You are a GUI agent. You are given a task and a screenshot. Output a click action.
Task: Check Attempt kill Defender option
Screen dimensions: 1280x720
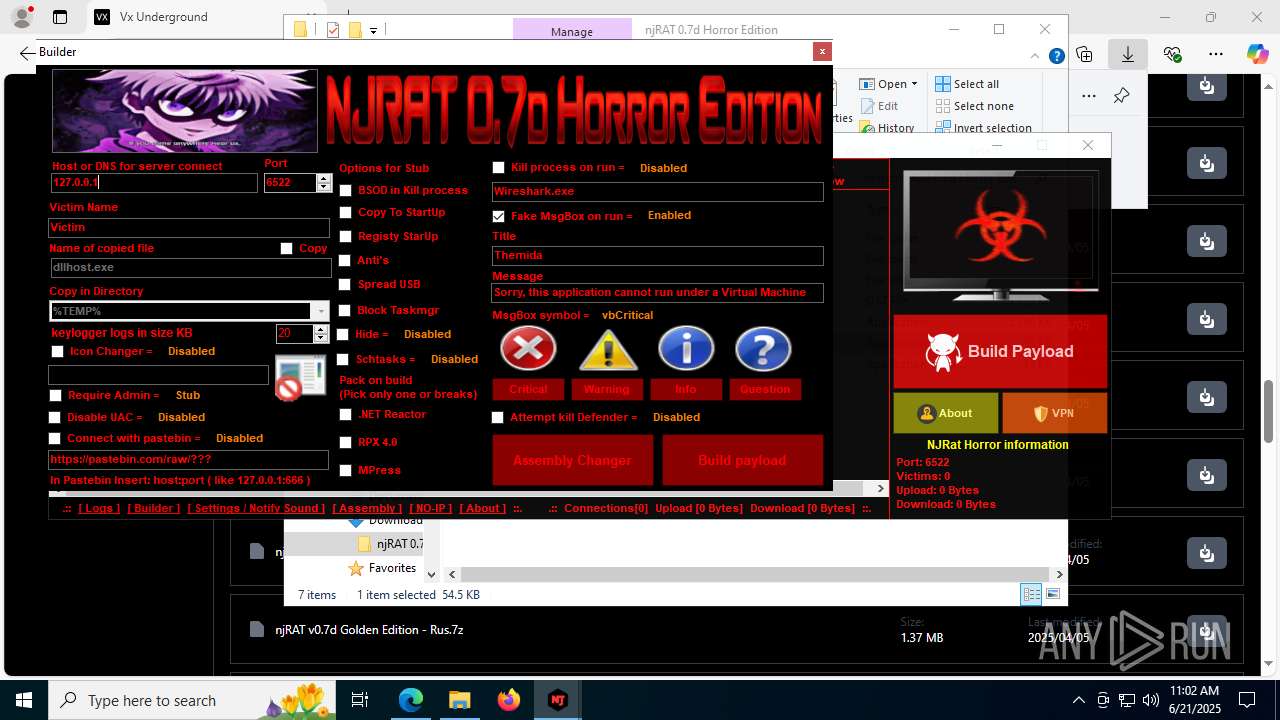497,417
